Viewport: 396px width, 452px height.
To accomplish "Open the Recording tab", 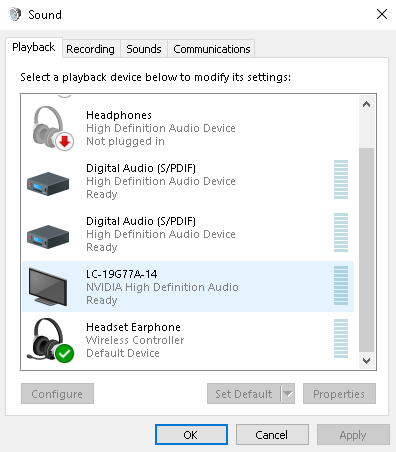I will point(90,49).
